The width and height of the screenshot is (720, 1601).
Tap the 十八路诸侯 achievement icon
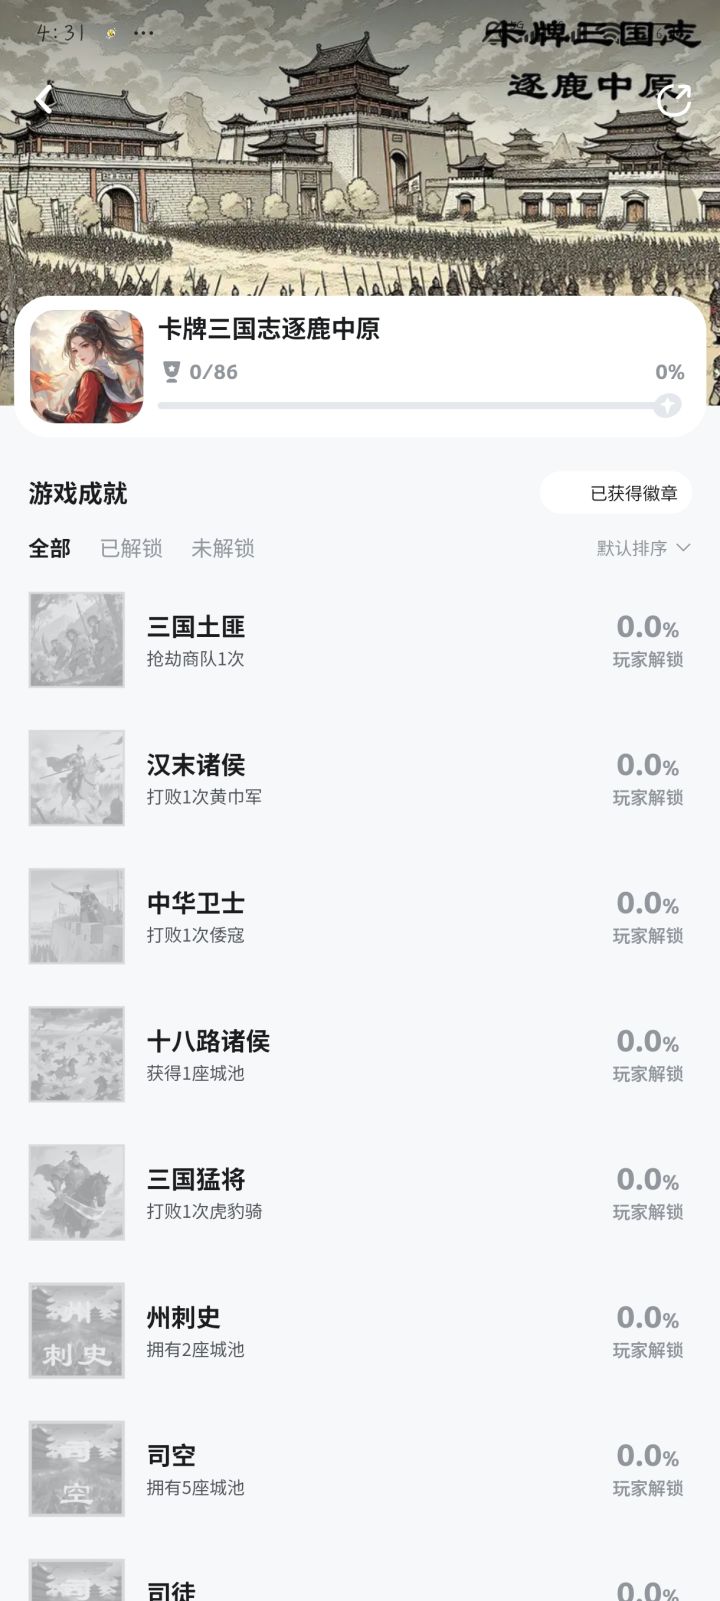point(77,1054)
